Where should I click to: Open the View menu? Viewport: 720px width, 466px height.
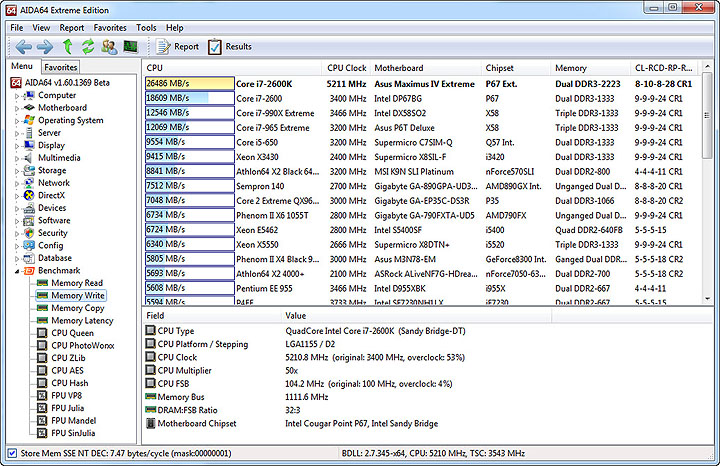[41, 28]
